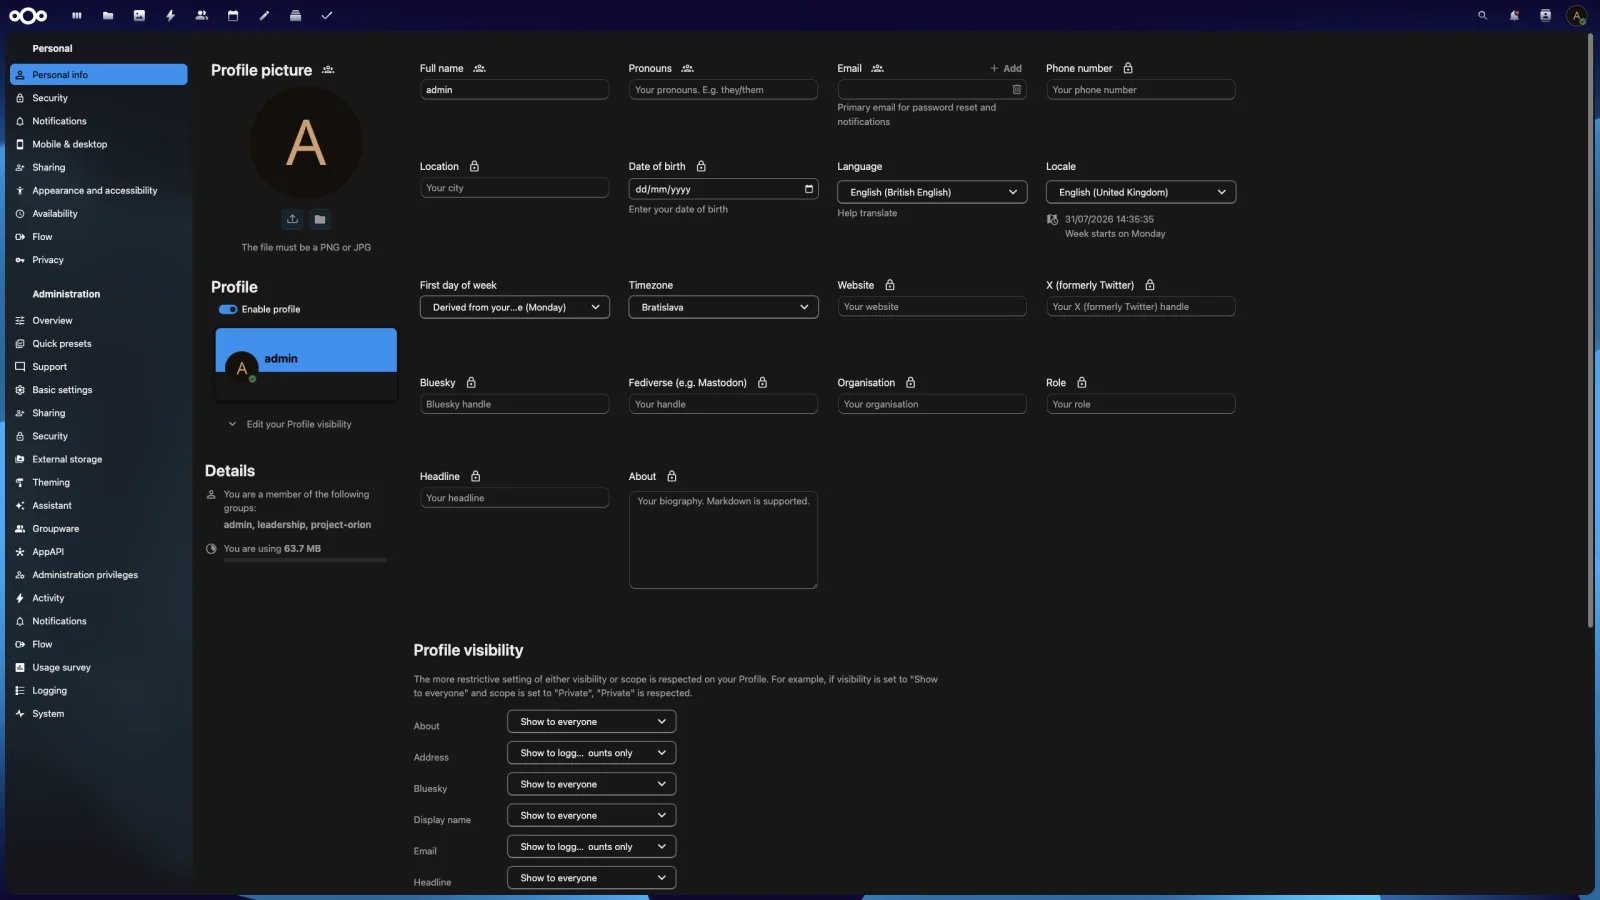
Task: Open the notifications bell in top bar
Action: 1514,15
